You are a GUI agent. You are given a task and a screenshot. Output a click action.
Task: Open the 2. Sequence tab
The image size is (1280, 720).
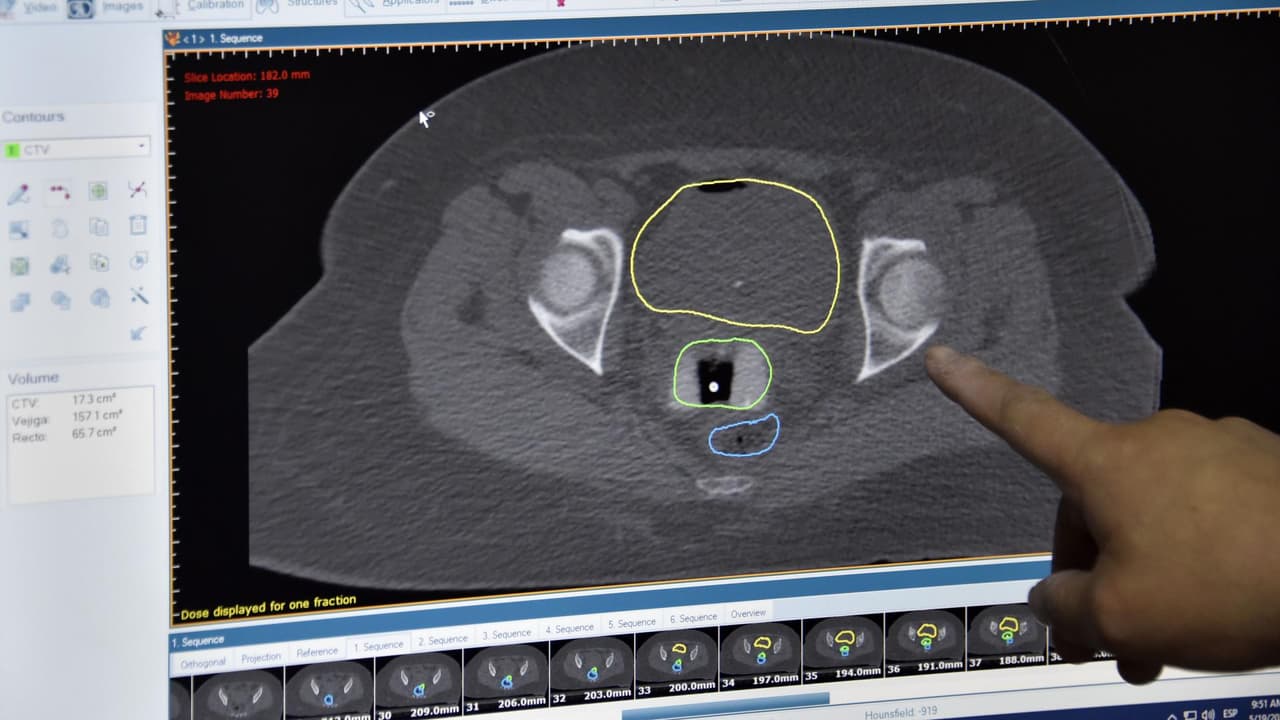[443, 639]
